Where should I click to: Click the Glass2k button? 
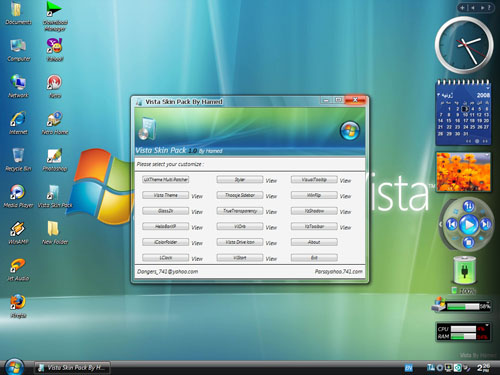pos(166,211)
